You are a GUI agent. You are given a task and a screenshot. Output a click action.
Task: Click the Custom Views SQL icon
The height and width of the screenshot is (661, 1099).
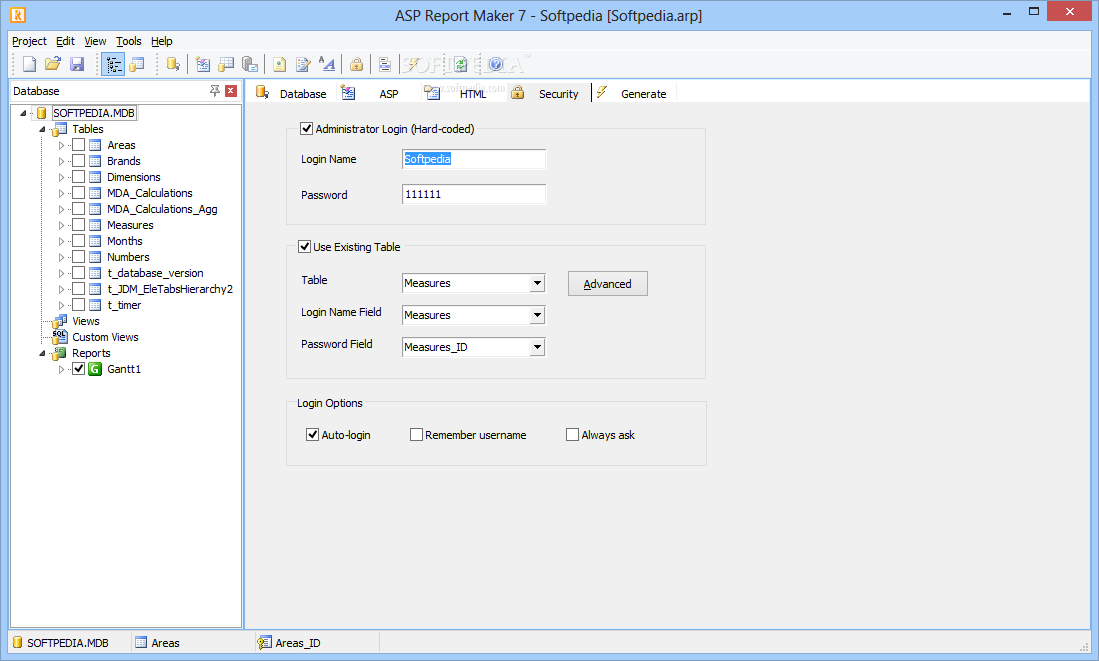click(60, 336)
